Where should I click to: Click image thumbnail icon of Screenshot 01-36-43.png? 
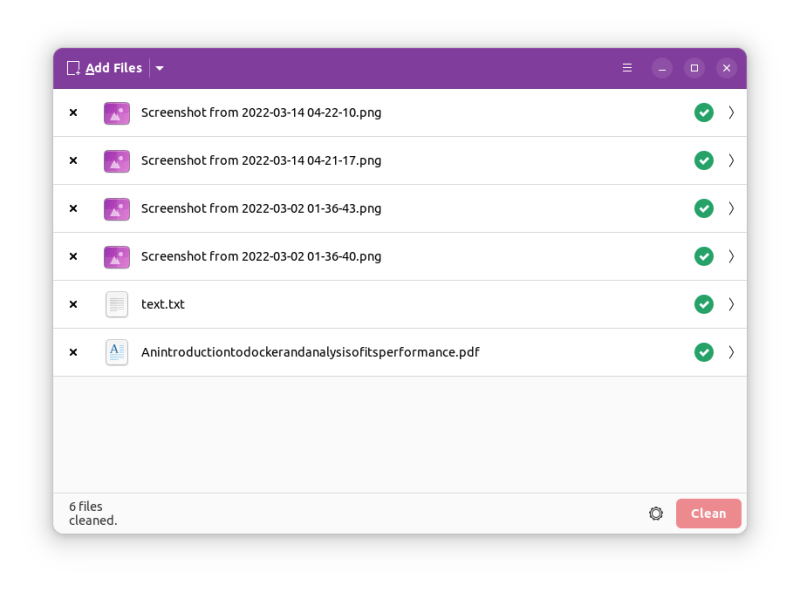pos(117,209)
